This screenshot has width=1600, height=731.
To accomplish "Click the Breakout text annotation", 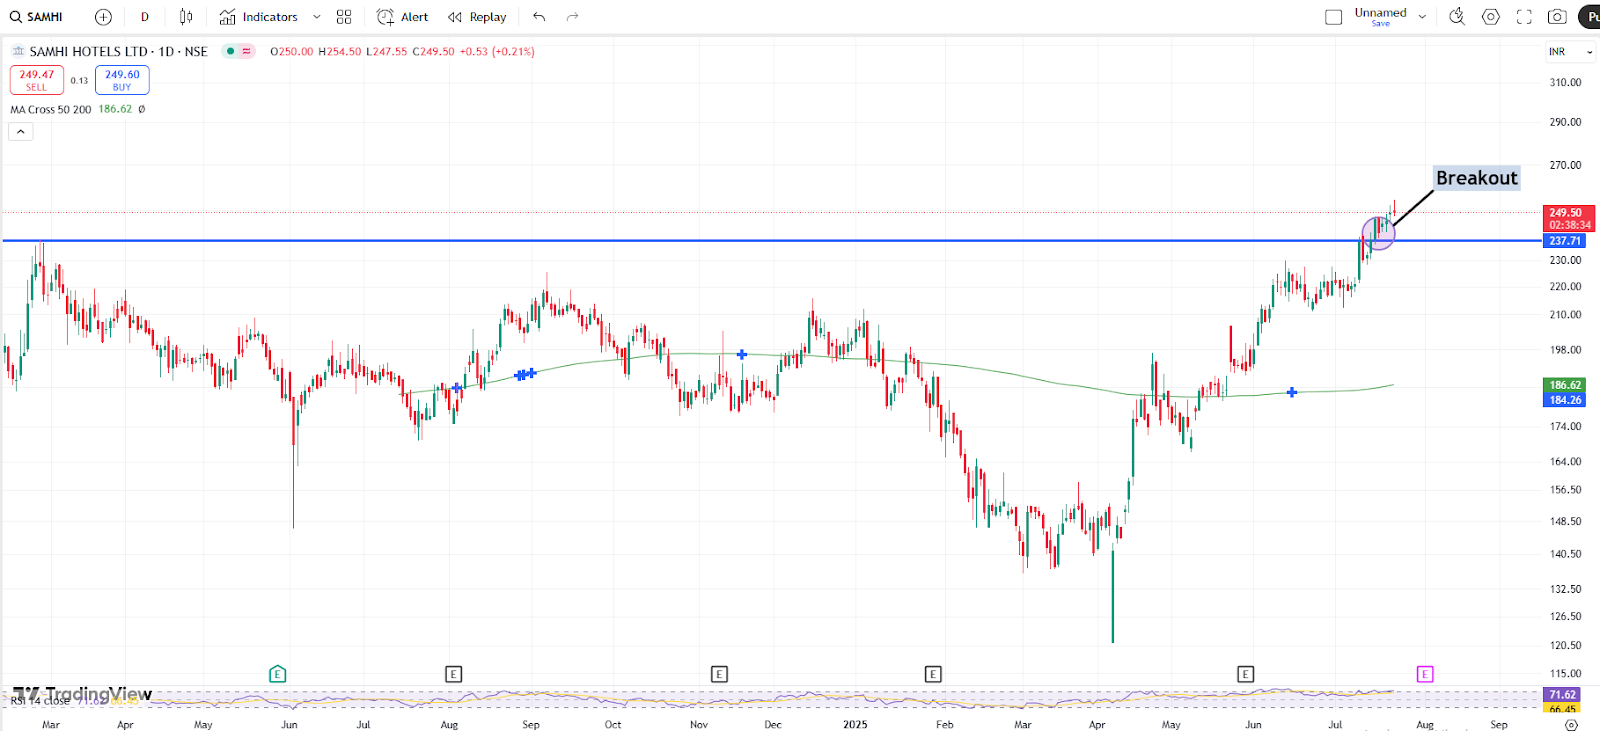I will 1477,178.
